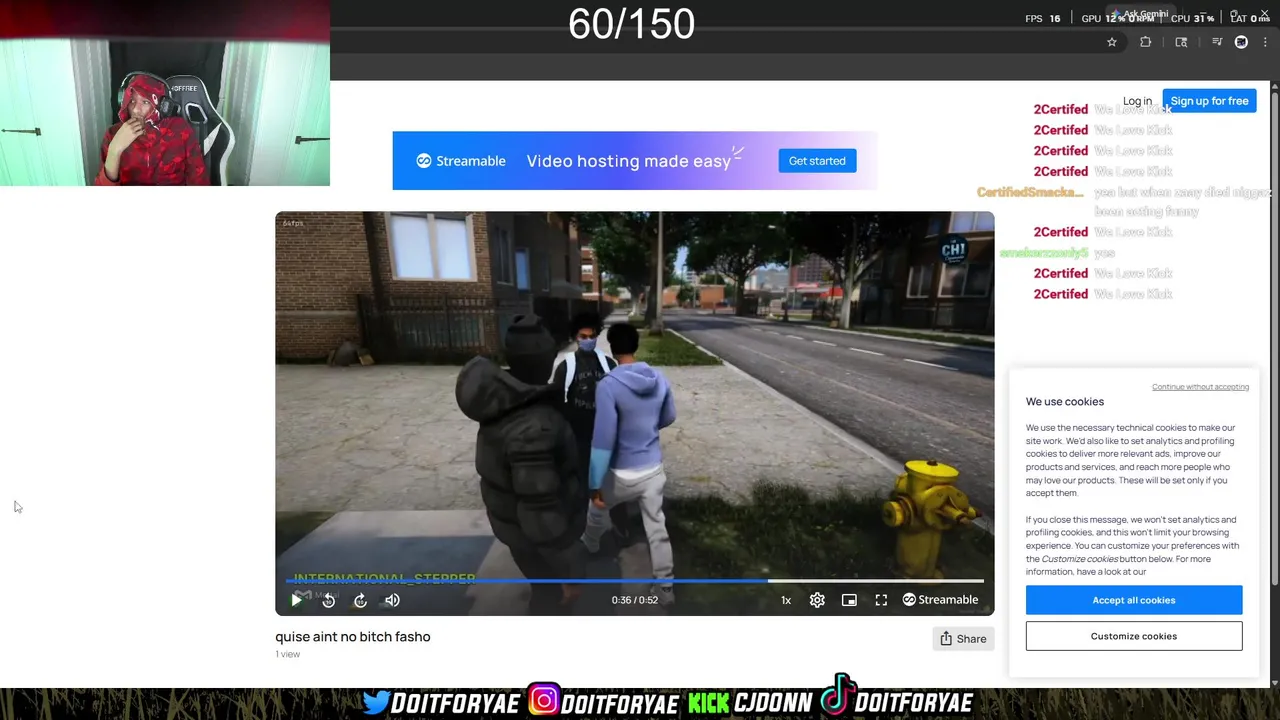This screenshot has width=1280, height=720.
Task: Open the Streamable logo in the banner
Action: coord(461,161)
